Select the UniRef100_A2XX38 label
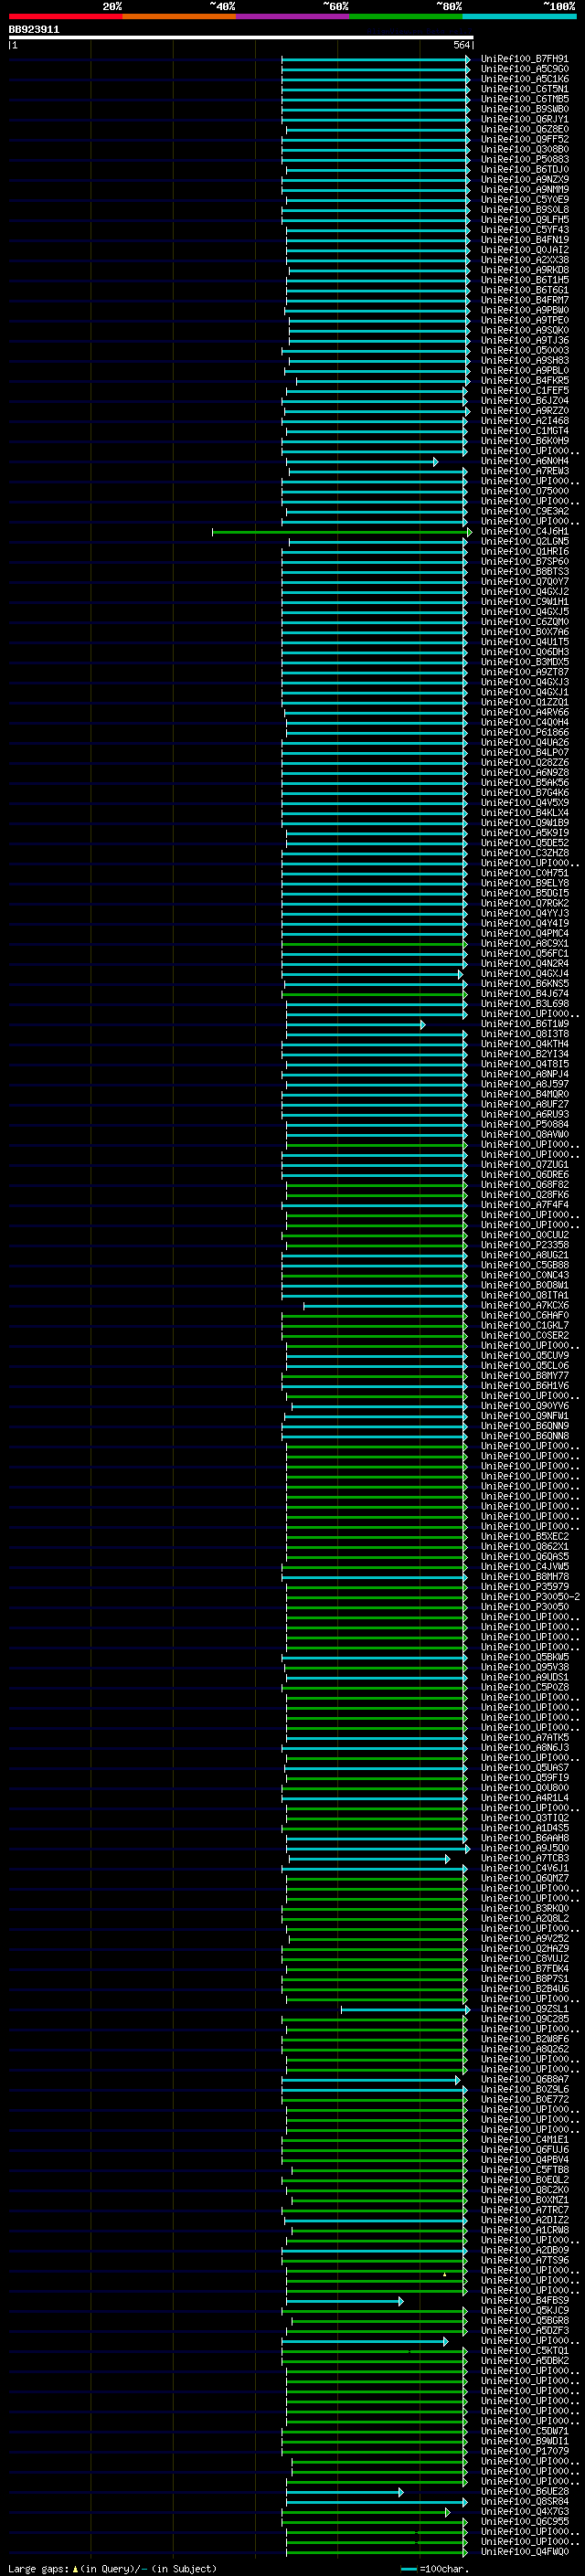This screenshot has height=2576, width=585. point(524,261)
